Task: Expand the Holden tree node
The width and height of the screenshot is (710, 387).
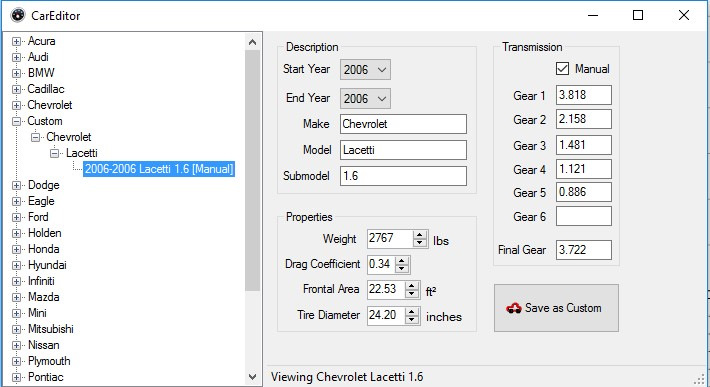Action: tap(16, 233)
